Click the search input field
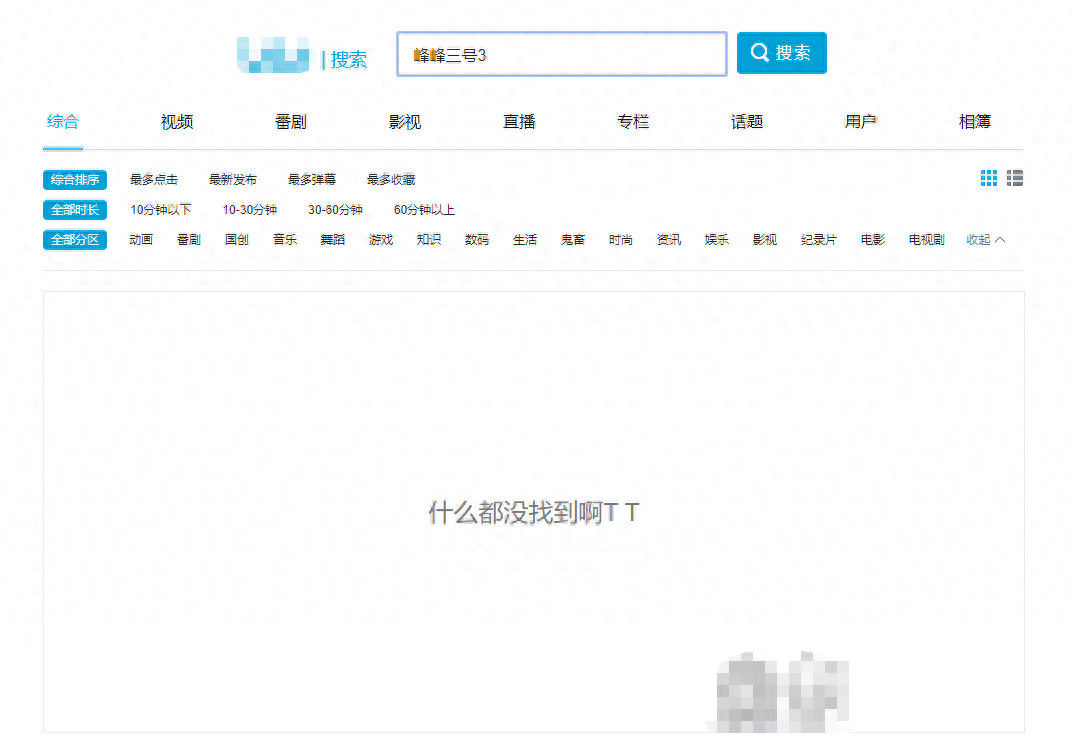1073x753 pixels. [561, 55]
